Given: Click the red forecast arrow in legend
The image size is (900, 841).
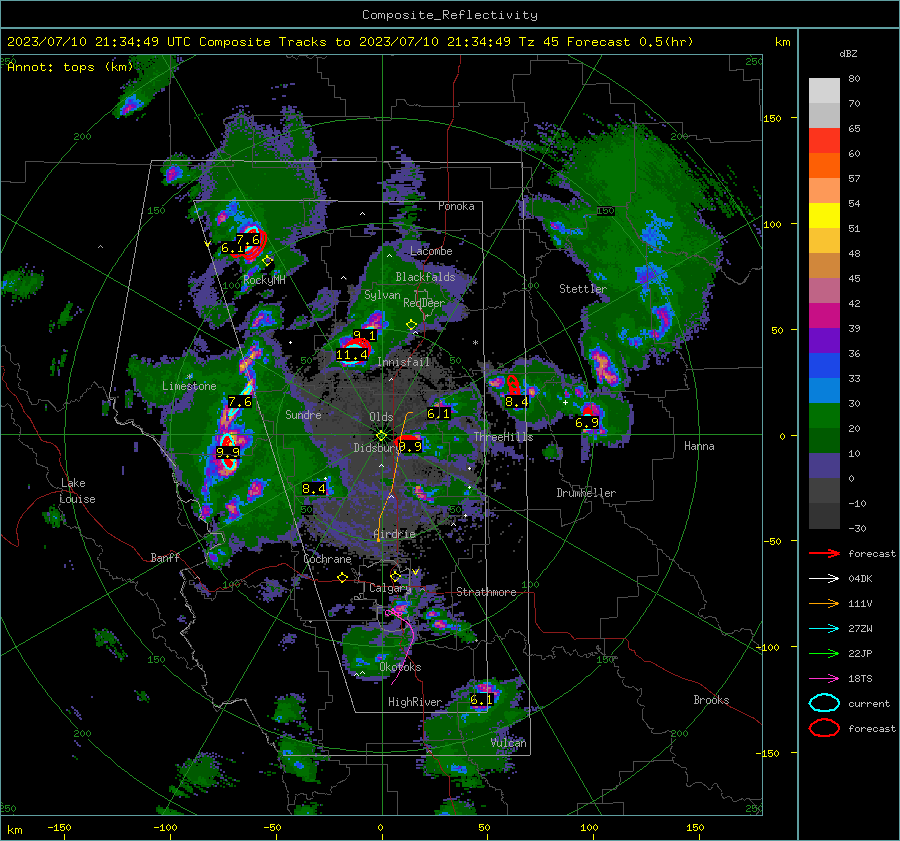Looking at the screenshot, I should [x=824, y=553].
